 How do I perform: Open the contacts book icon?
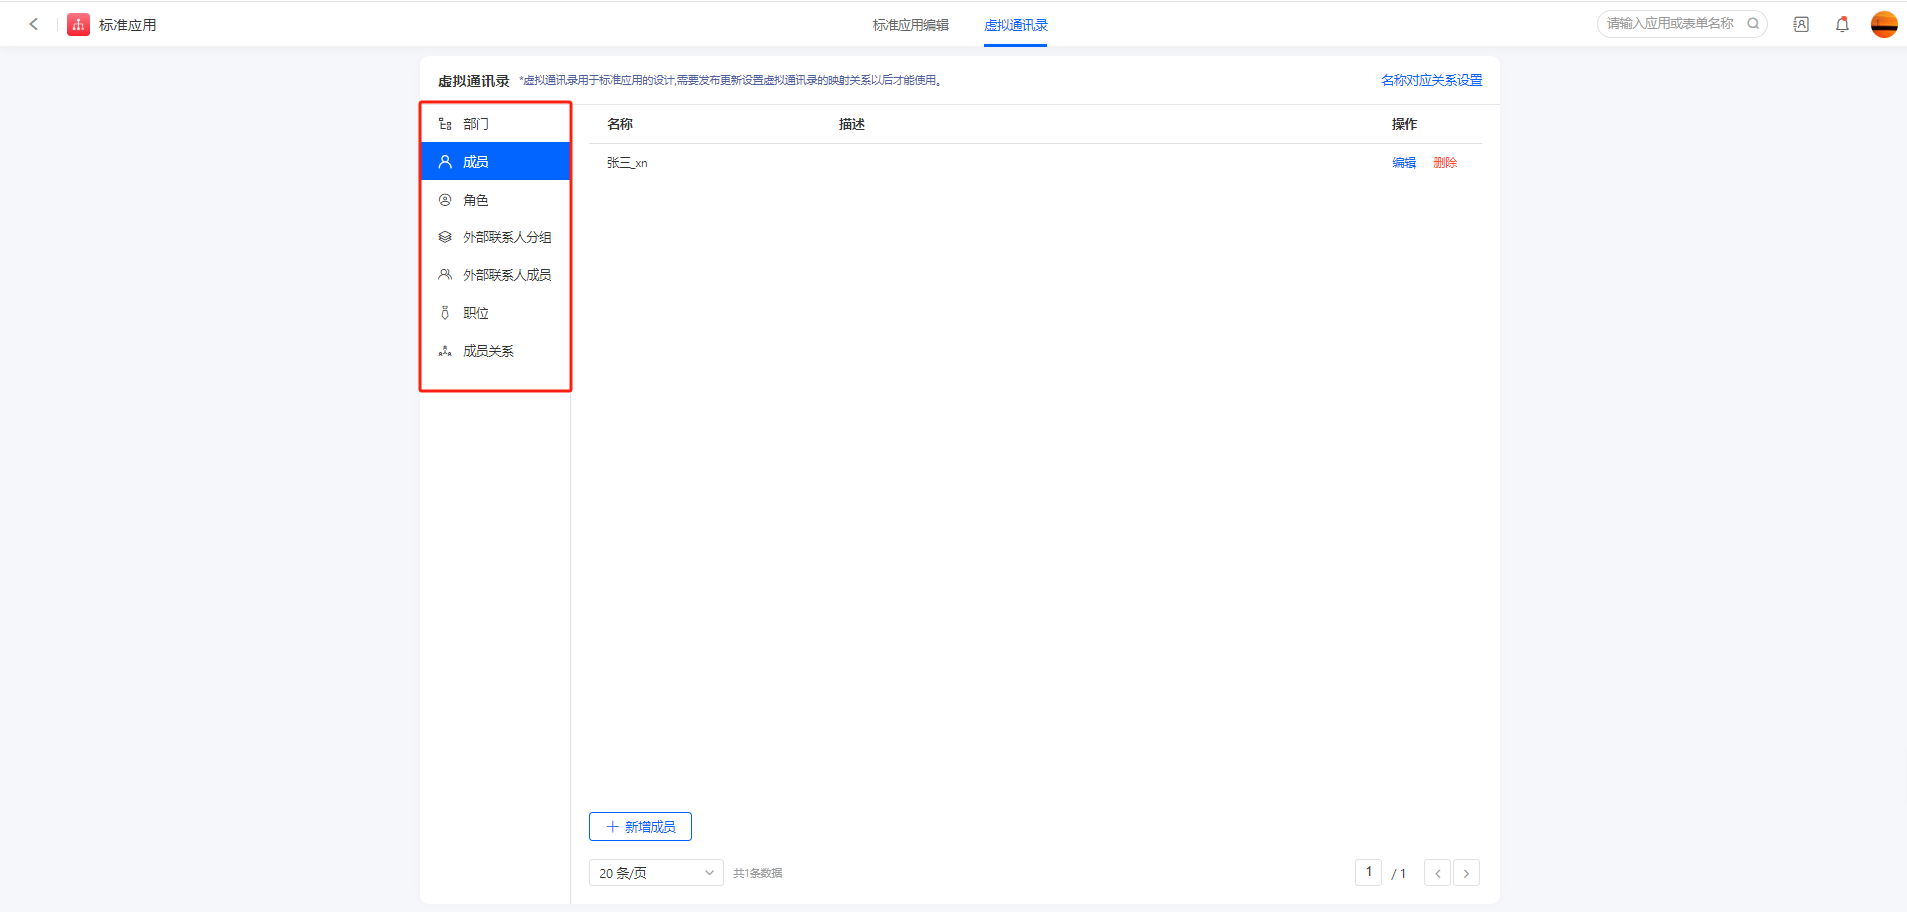tap(1801, 25)
